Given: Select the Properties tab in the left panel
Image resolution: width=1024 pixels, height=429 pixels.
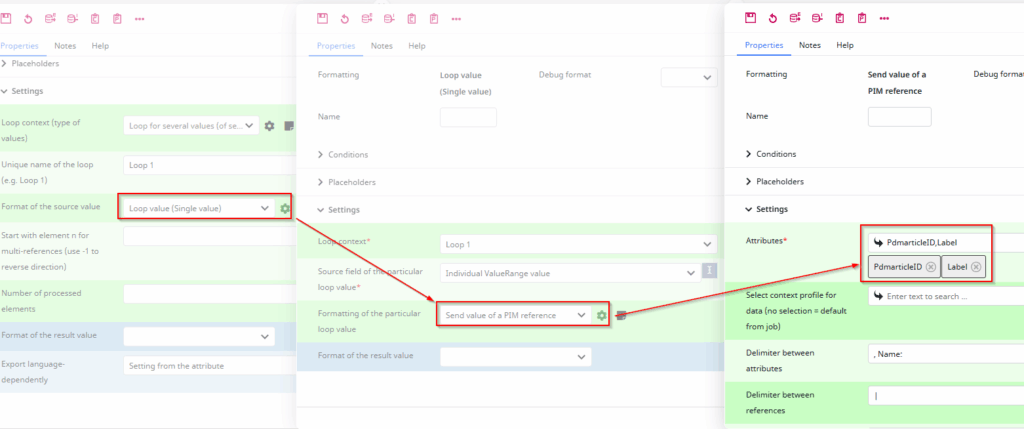Looking at the screenshot, I should coord(19,46).
